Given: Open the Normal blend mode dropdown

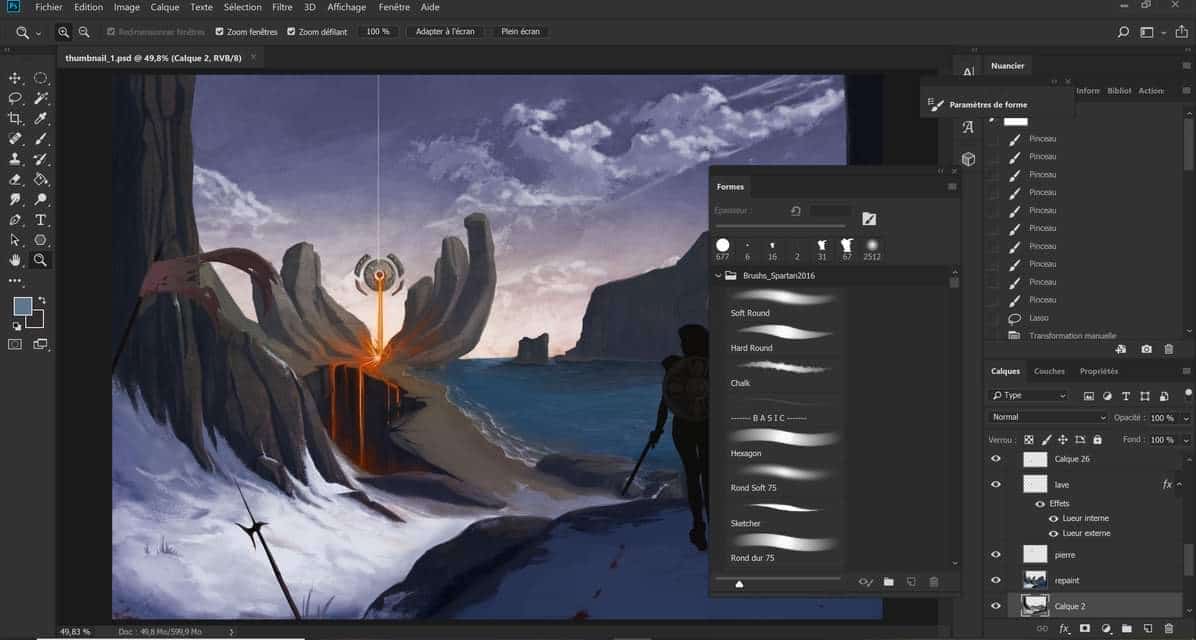Looking at the screenshot, I should [x=1047, y=417].
